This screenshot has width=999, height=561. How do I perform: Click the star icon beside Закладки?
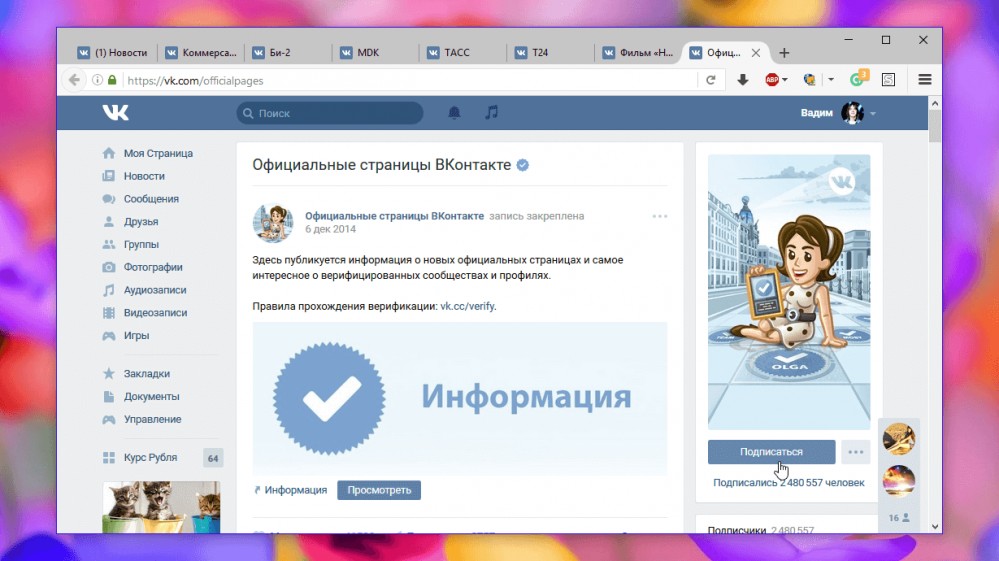[x=109, y=374]
